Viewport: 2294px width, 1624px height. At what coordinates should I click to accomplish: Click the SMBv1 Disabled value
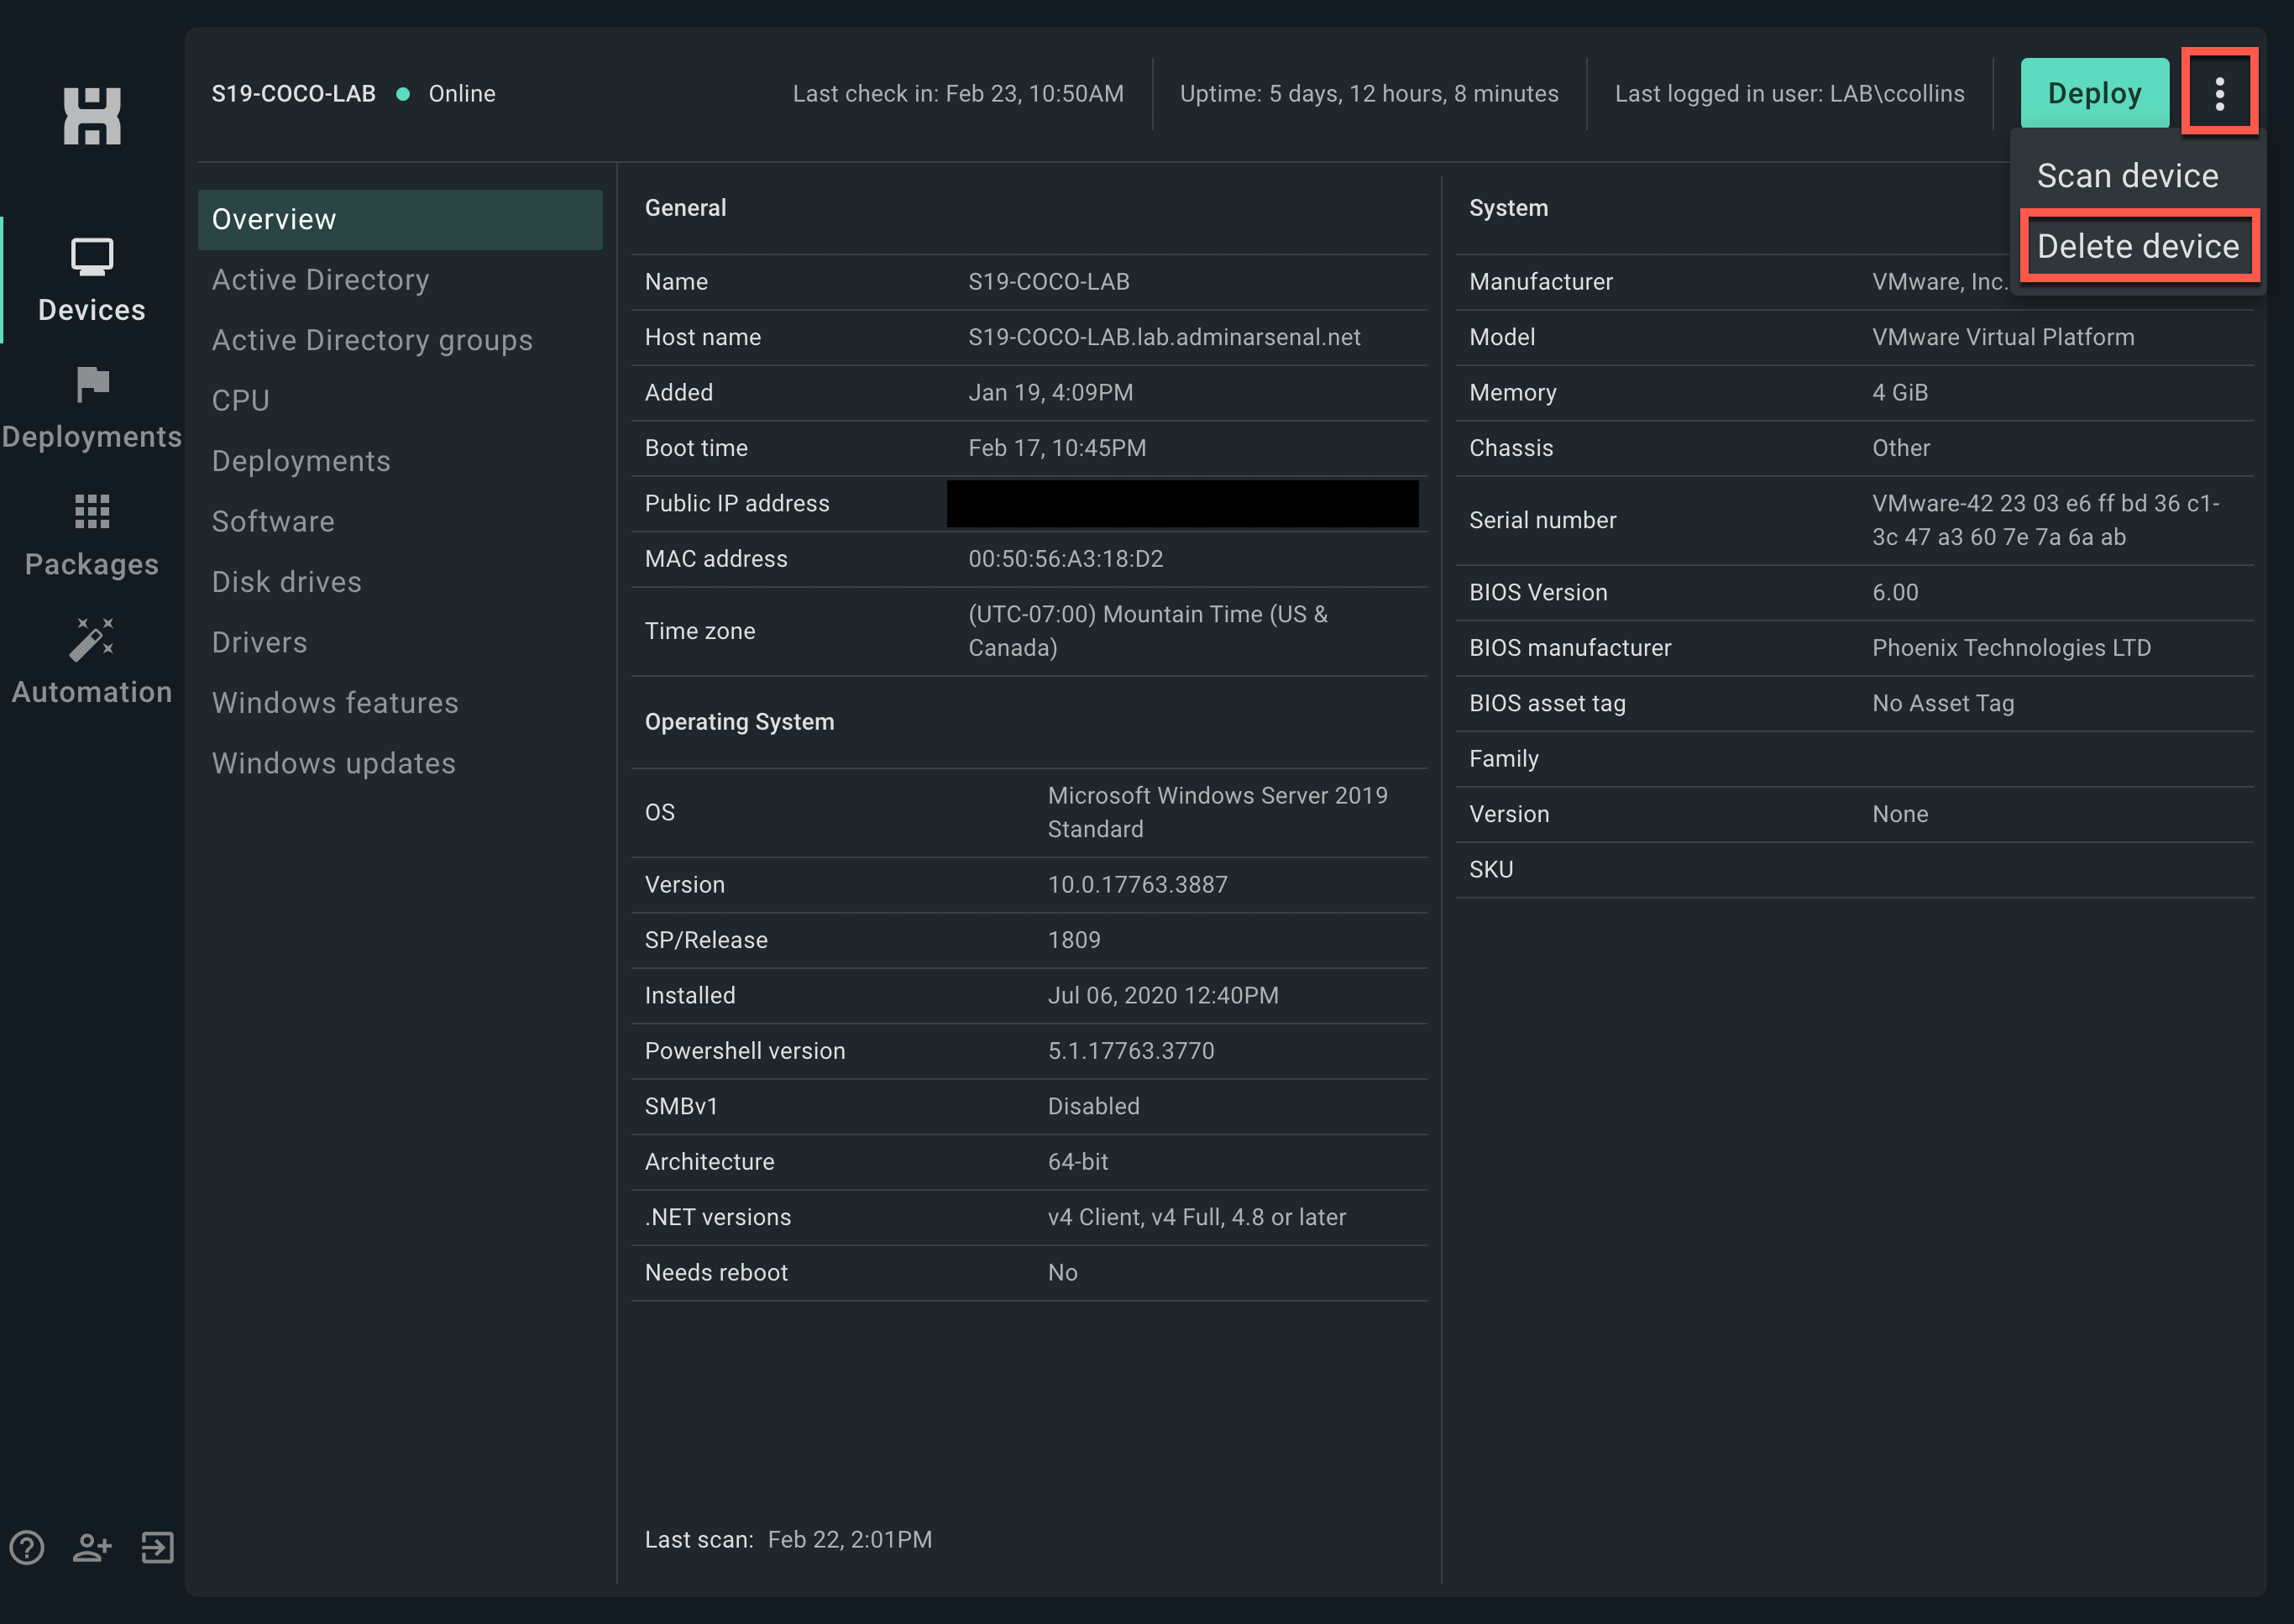point(1093,1106)
